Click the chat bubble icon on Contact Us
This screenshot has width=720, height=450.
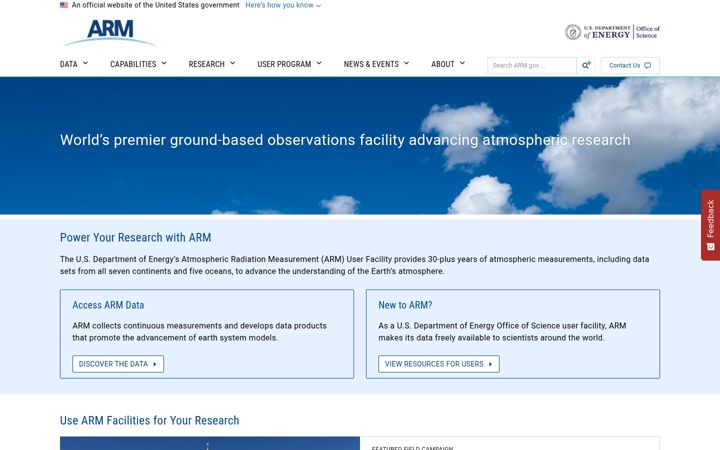coord(647,65)
